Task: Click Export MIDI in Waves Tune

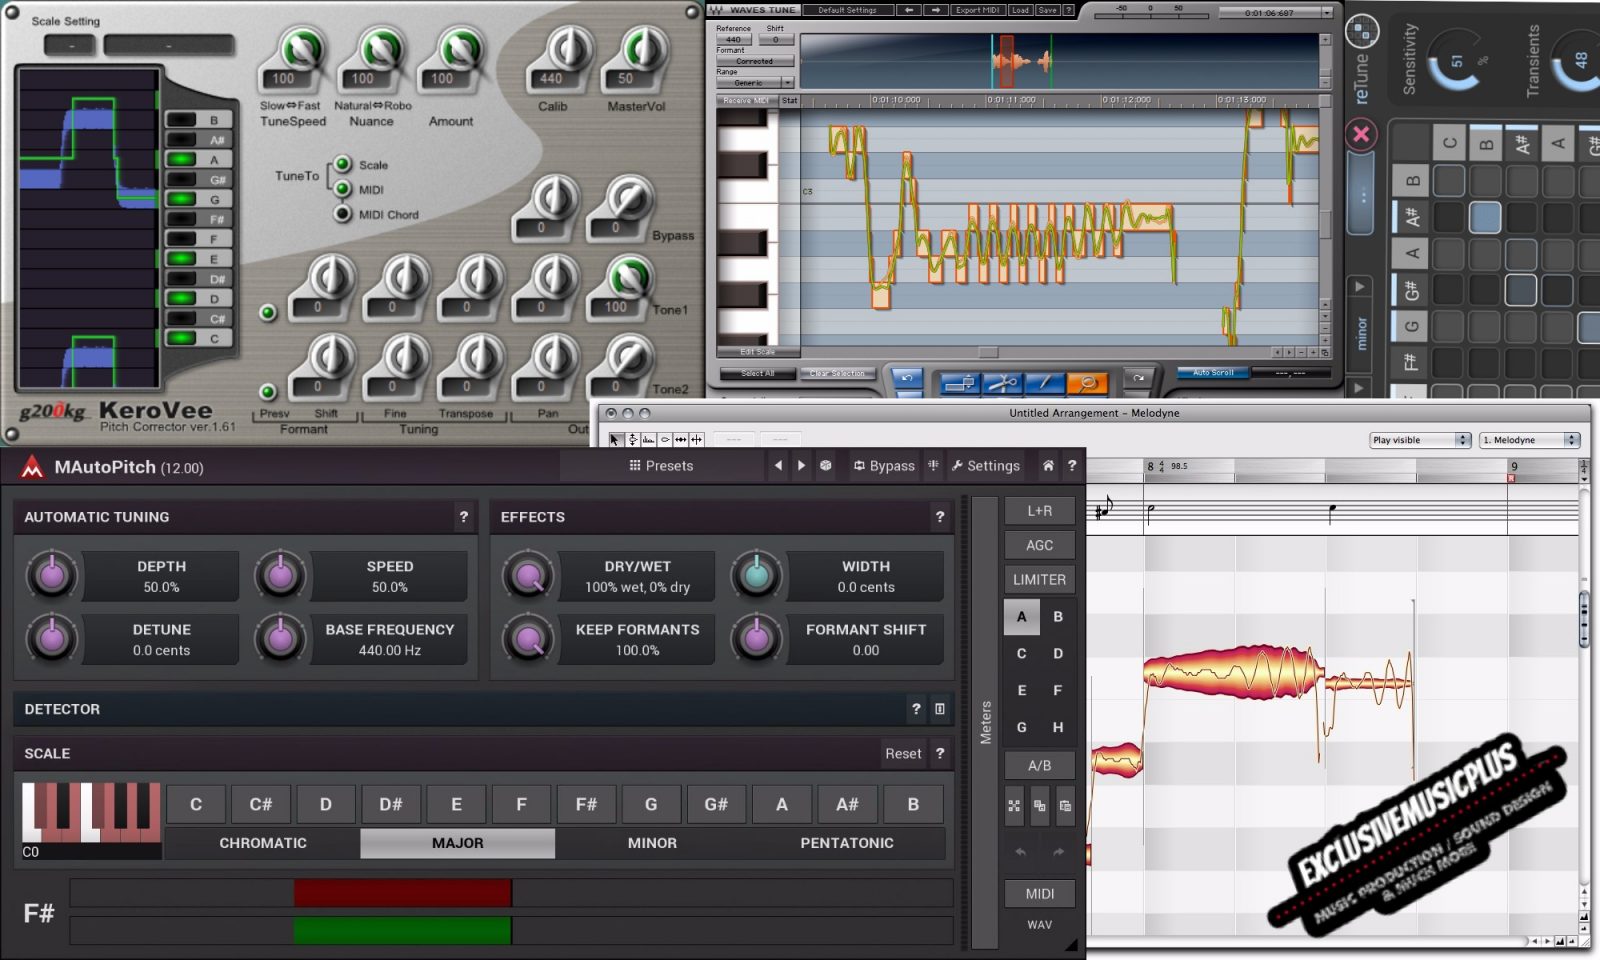Action: [977, 10]
